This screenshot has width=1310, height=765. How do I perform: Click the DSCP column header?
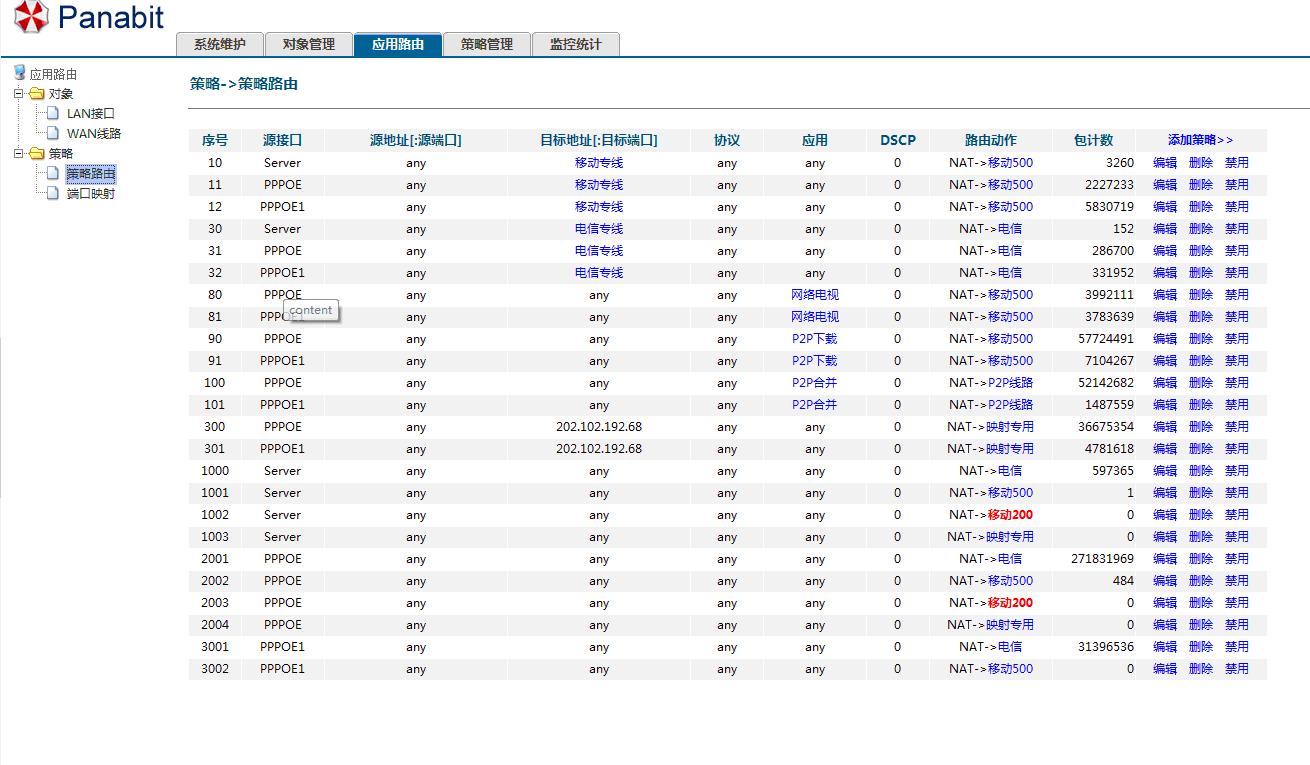898,140
